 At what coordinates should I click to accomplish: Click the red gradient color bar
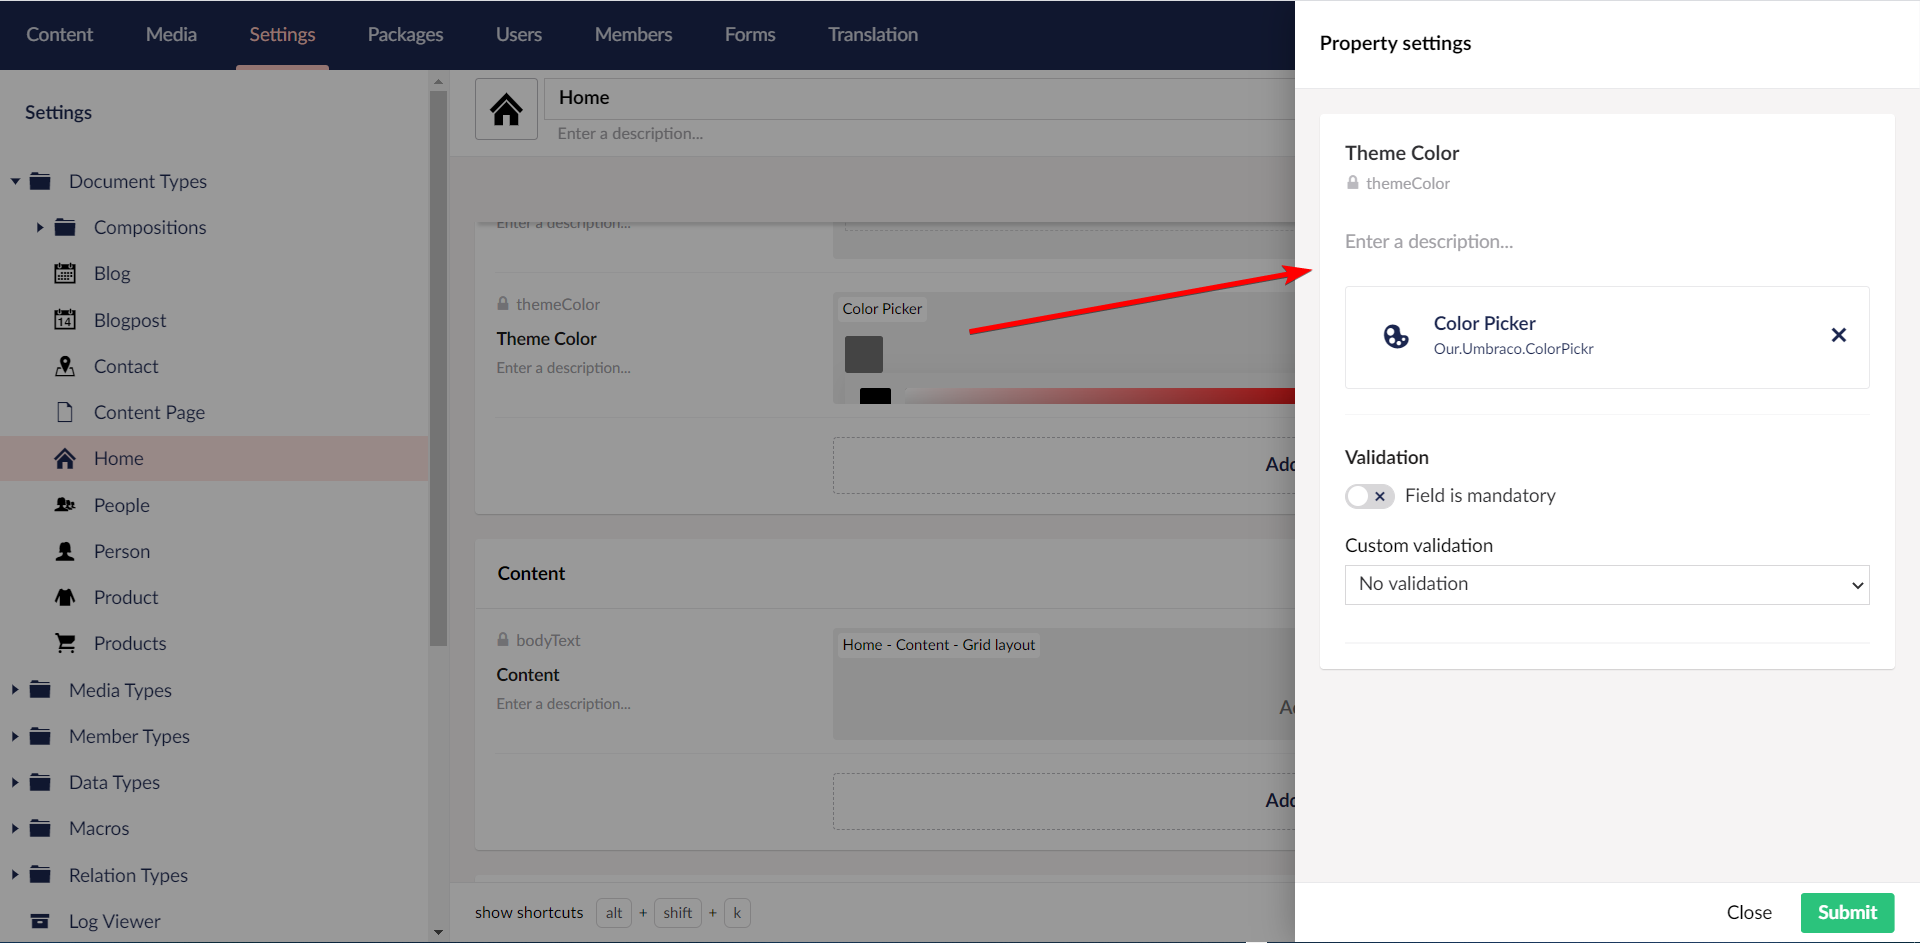click(1100, 396)
